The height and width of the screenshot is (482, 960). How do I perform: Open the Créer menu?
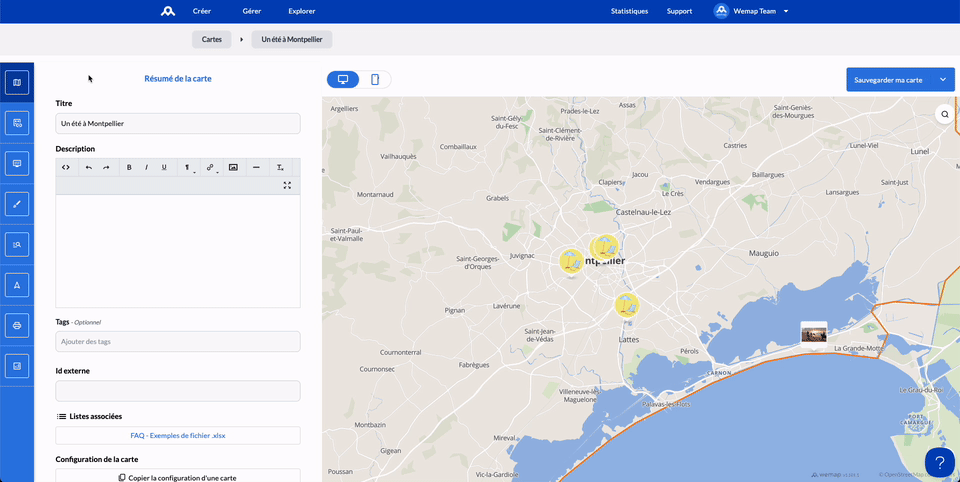[201, 11]
